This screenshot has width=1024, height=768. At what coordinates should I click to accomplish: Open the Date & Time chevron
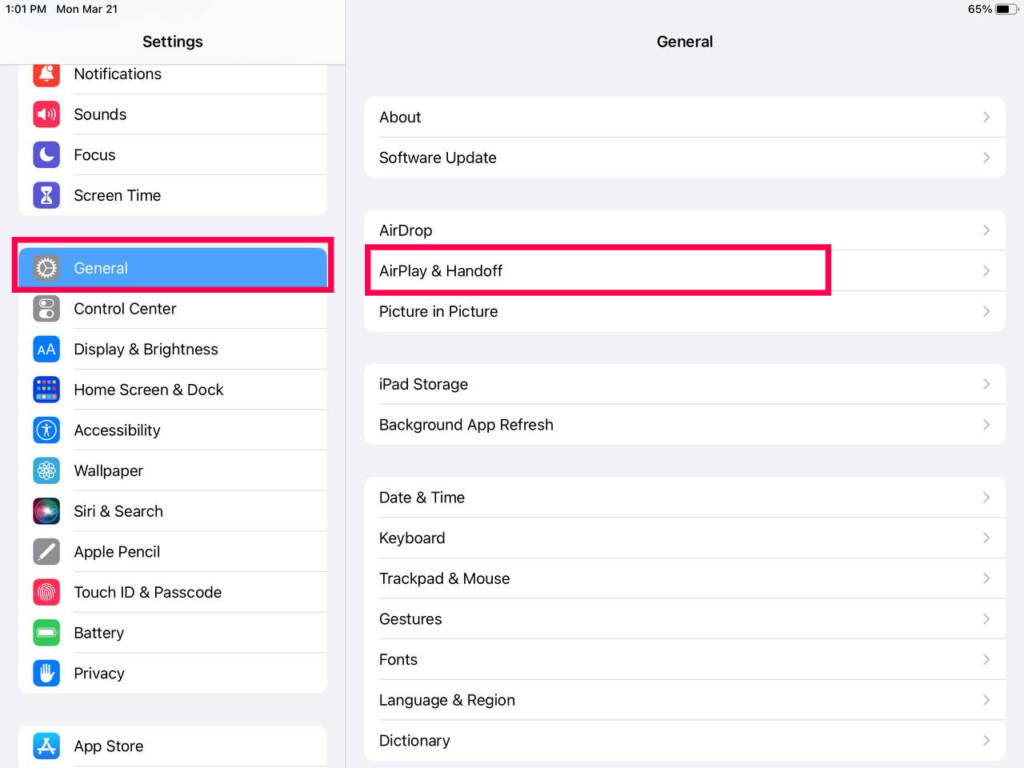pos(986,498)
